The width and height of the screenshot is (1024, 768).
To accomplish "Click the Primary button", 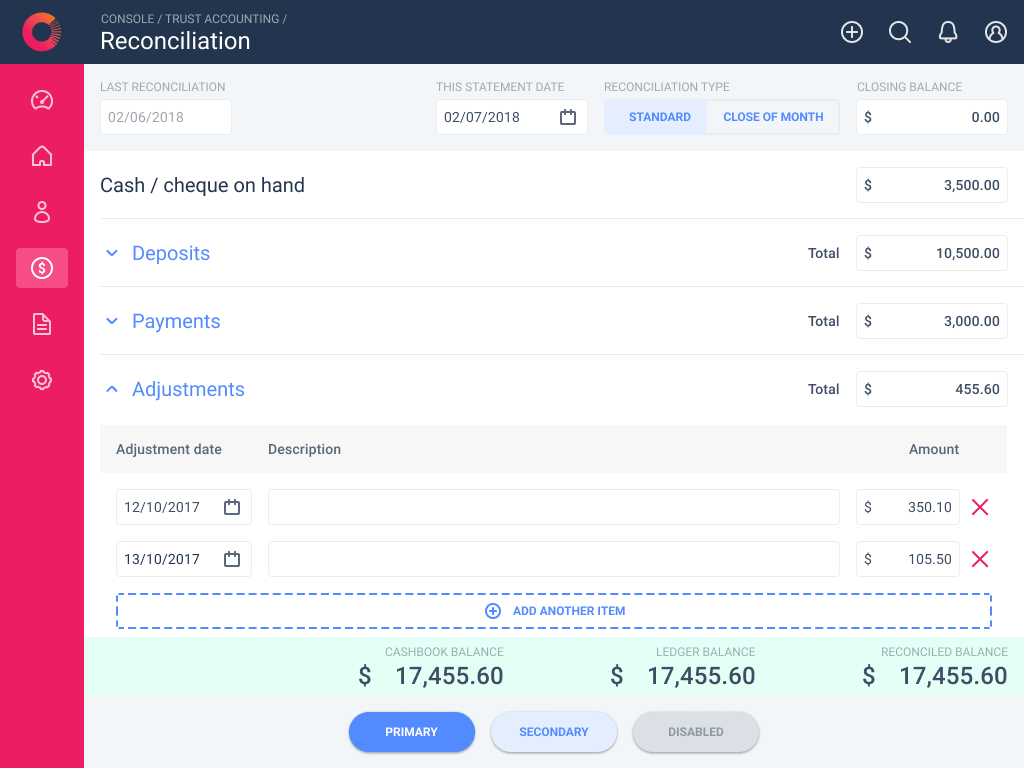I will (411, 731).
